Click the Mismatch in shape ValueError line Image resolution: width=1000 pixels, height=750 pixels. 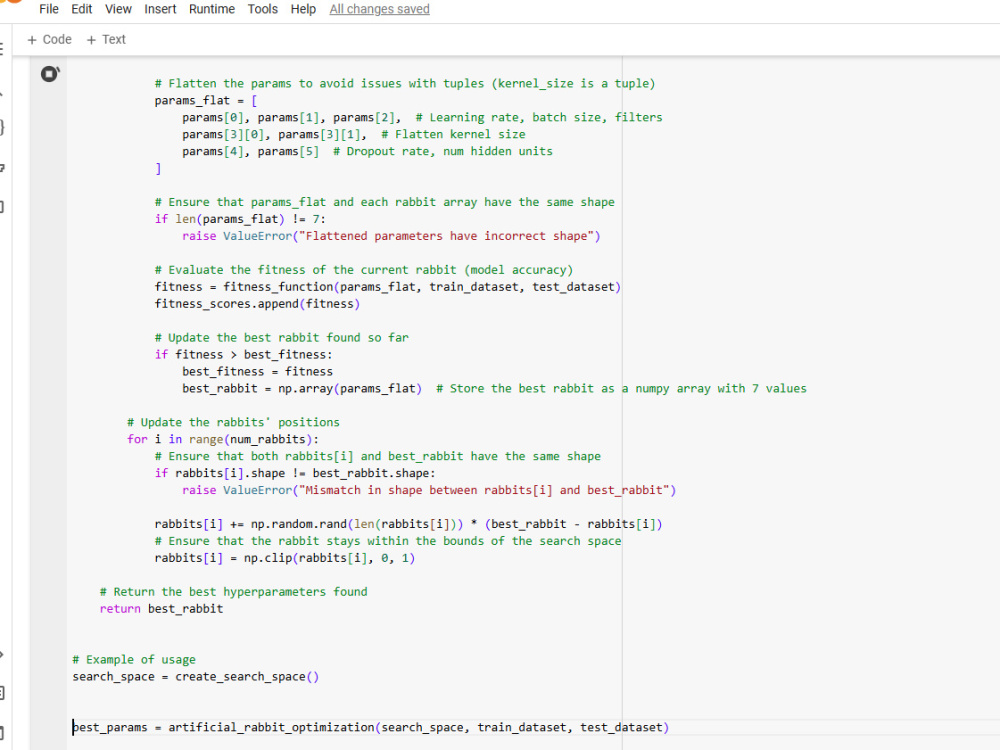429,490
